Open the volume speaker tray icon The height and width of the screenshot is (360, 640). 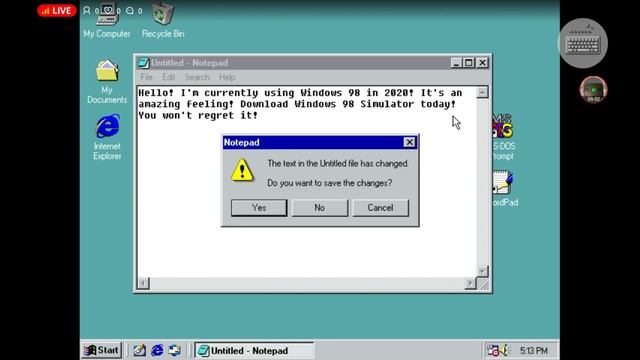(504, 350)
